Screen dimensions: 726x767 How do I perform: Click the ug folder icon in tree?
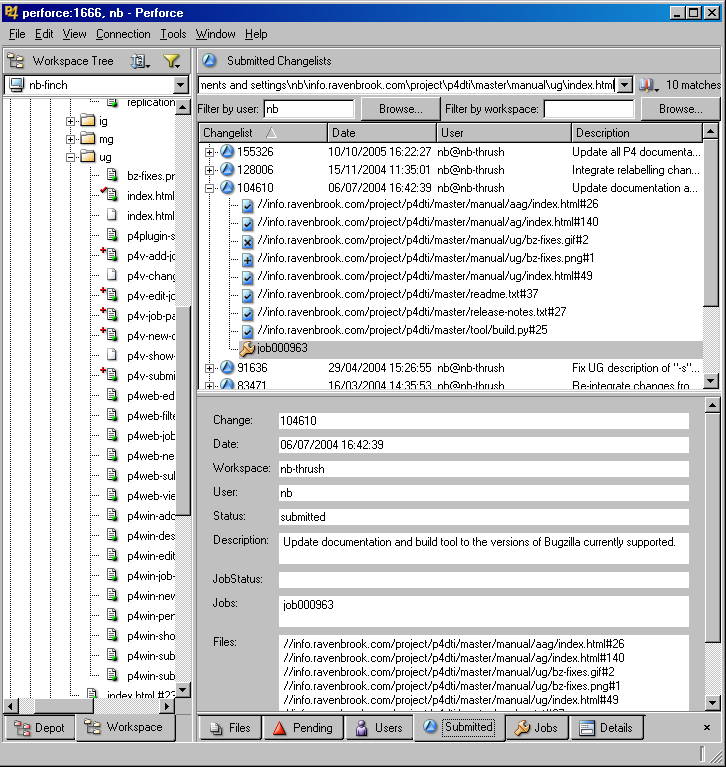tap(87, 158)
